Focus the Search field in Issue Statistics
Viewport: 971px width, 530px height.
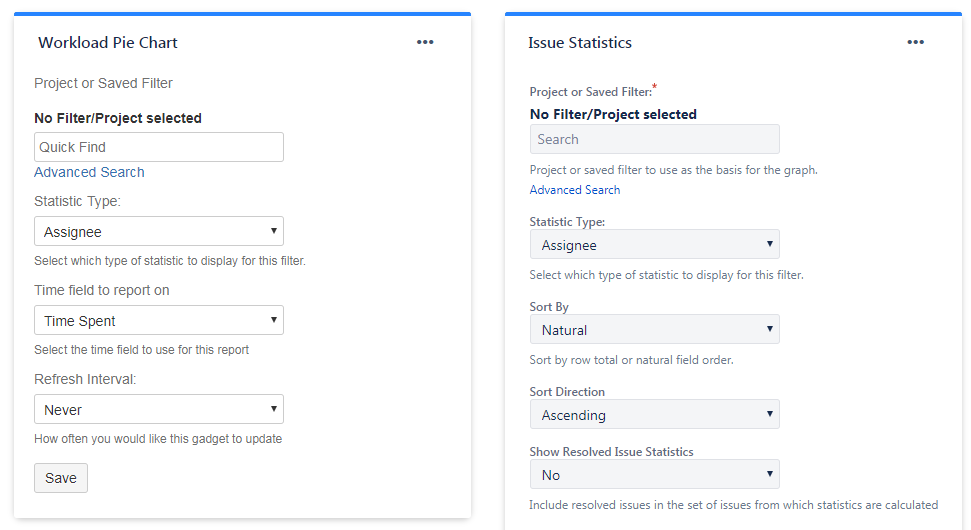pyautogui.click(x=654, y=139)
